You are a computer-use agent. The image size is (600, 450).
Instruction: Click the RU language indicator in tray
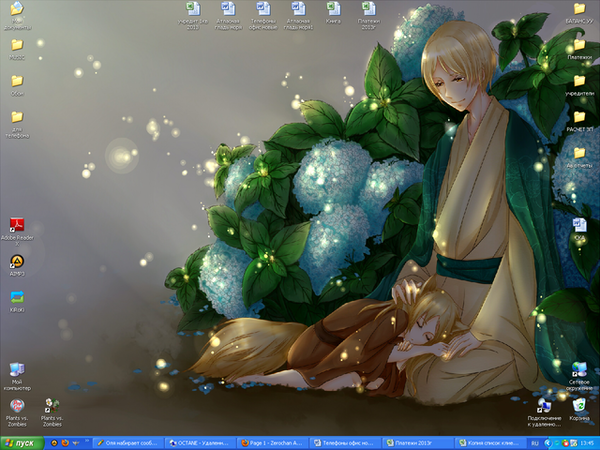[535, 442]
